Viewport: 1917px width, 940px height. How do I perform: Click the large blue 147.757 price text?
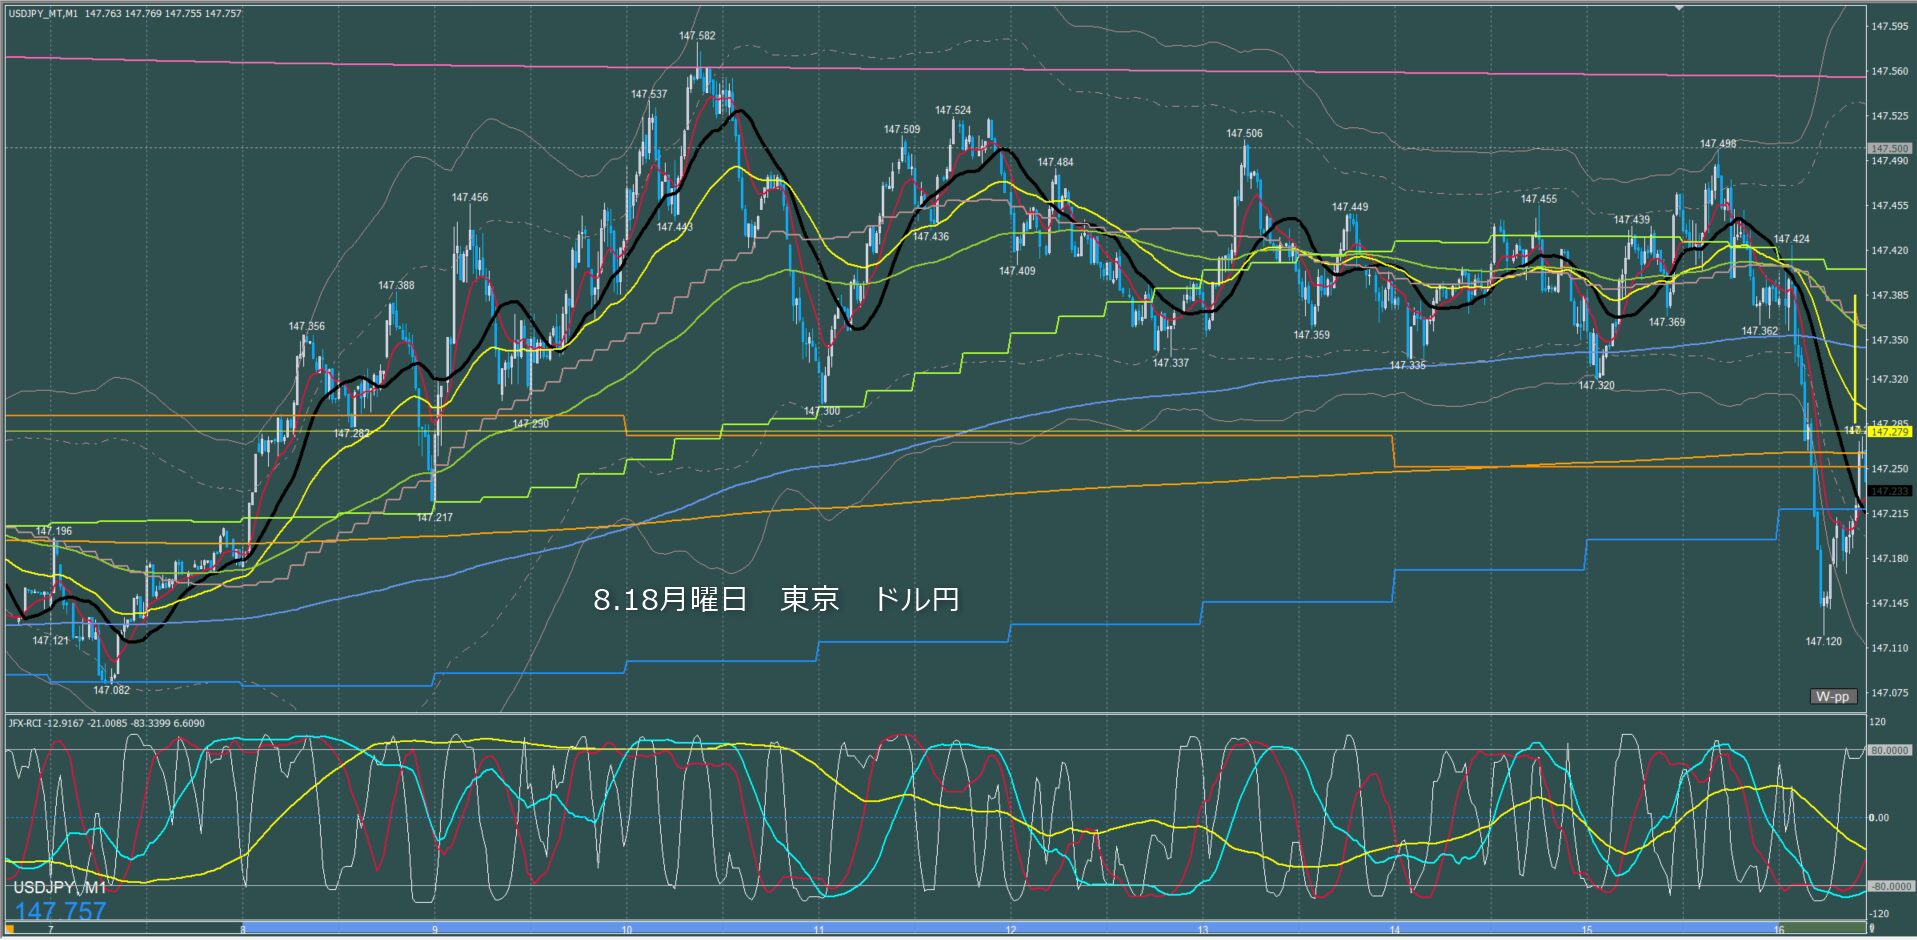coord(60,911)
